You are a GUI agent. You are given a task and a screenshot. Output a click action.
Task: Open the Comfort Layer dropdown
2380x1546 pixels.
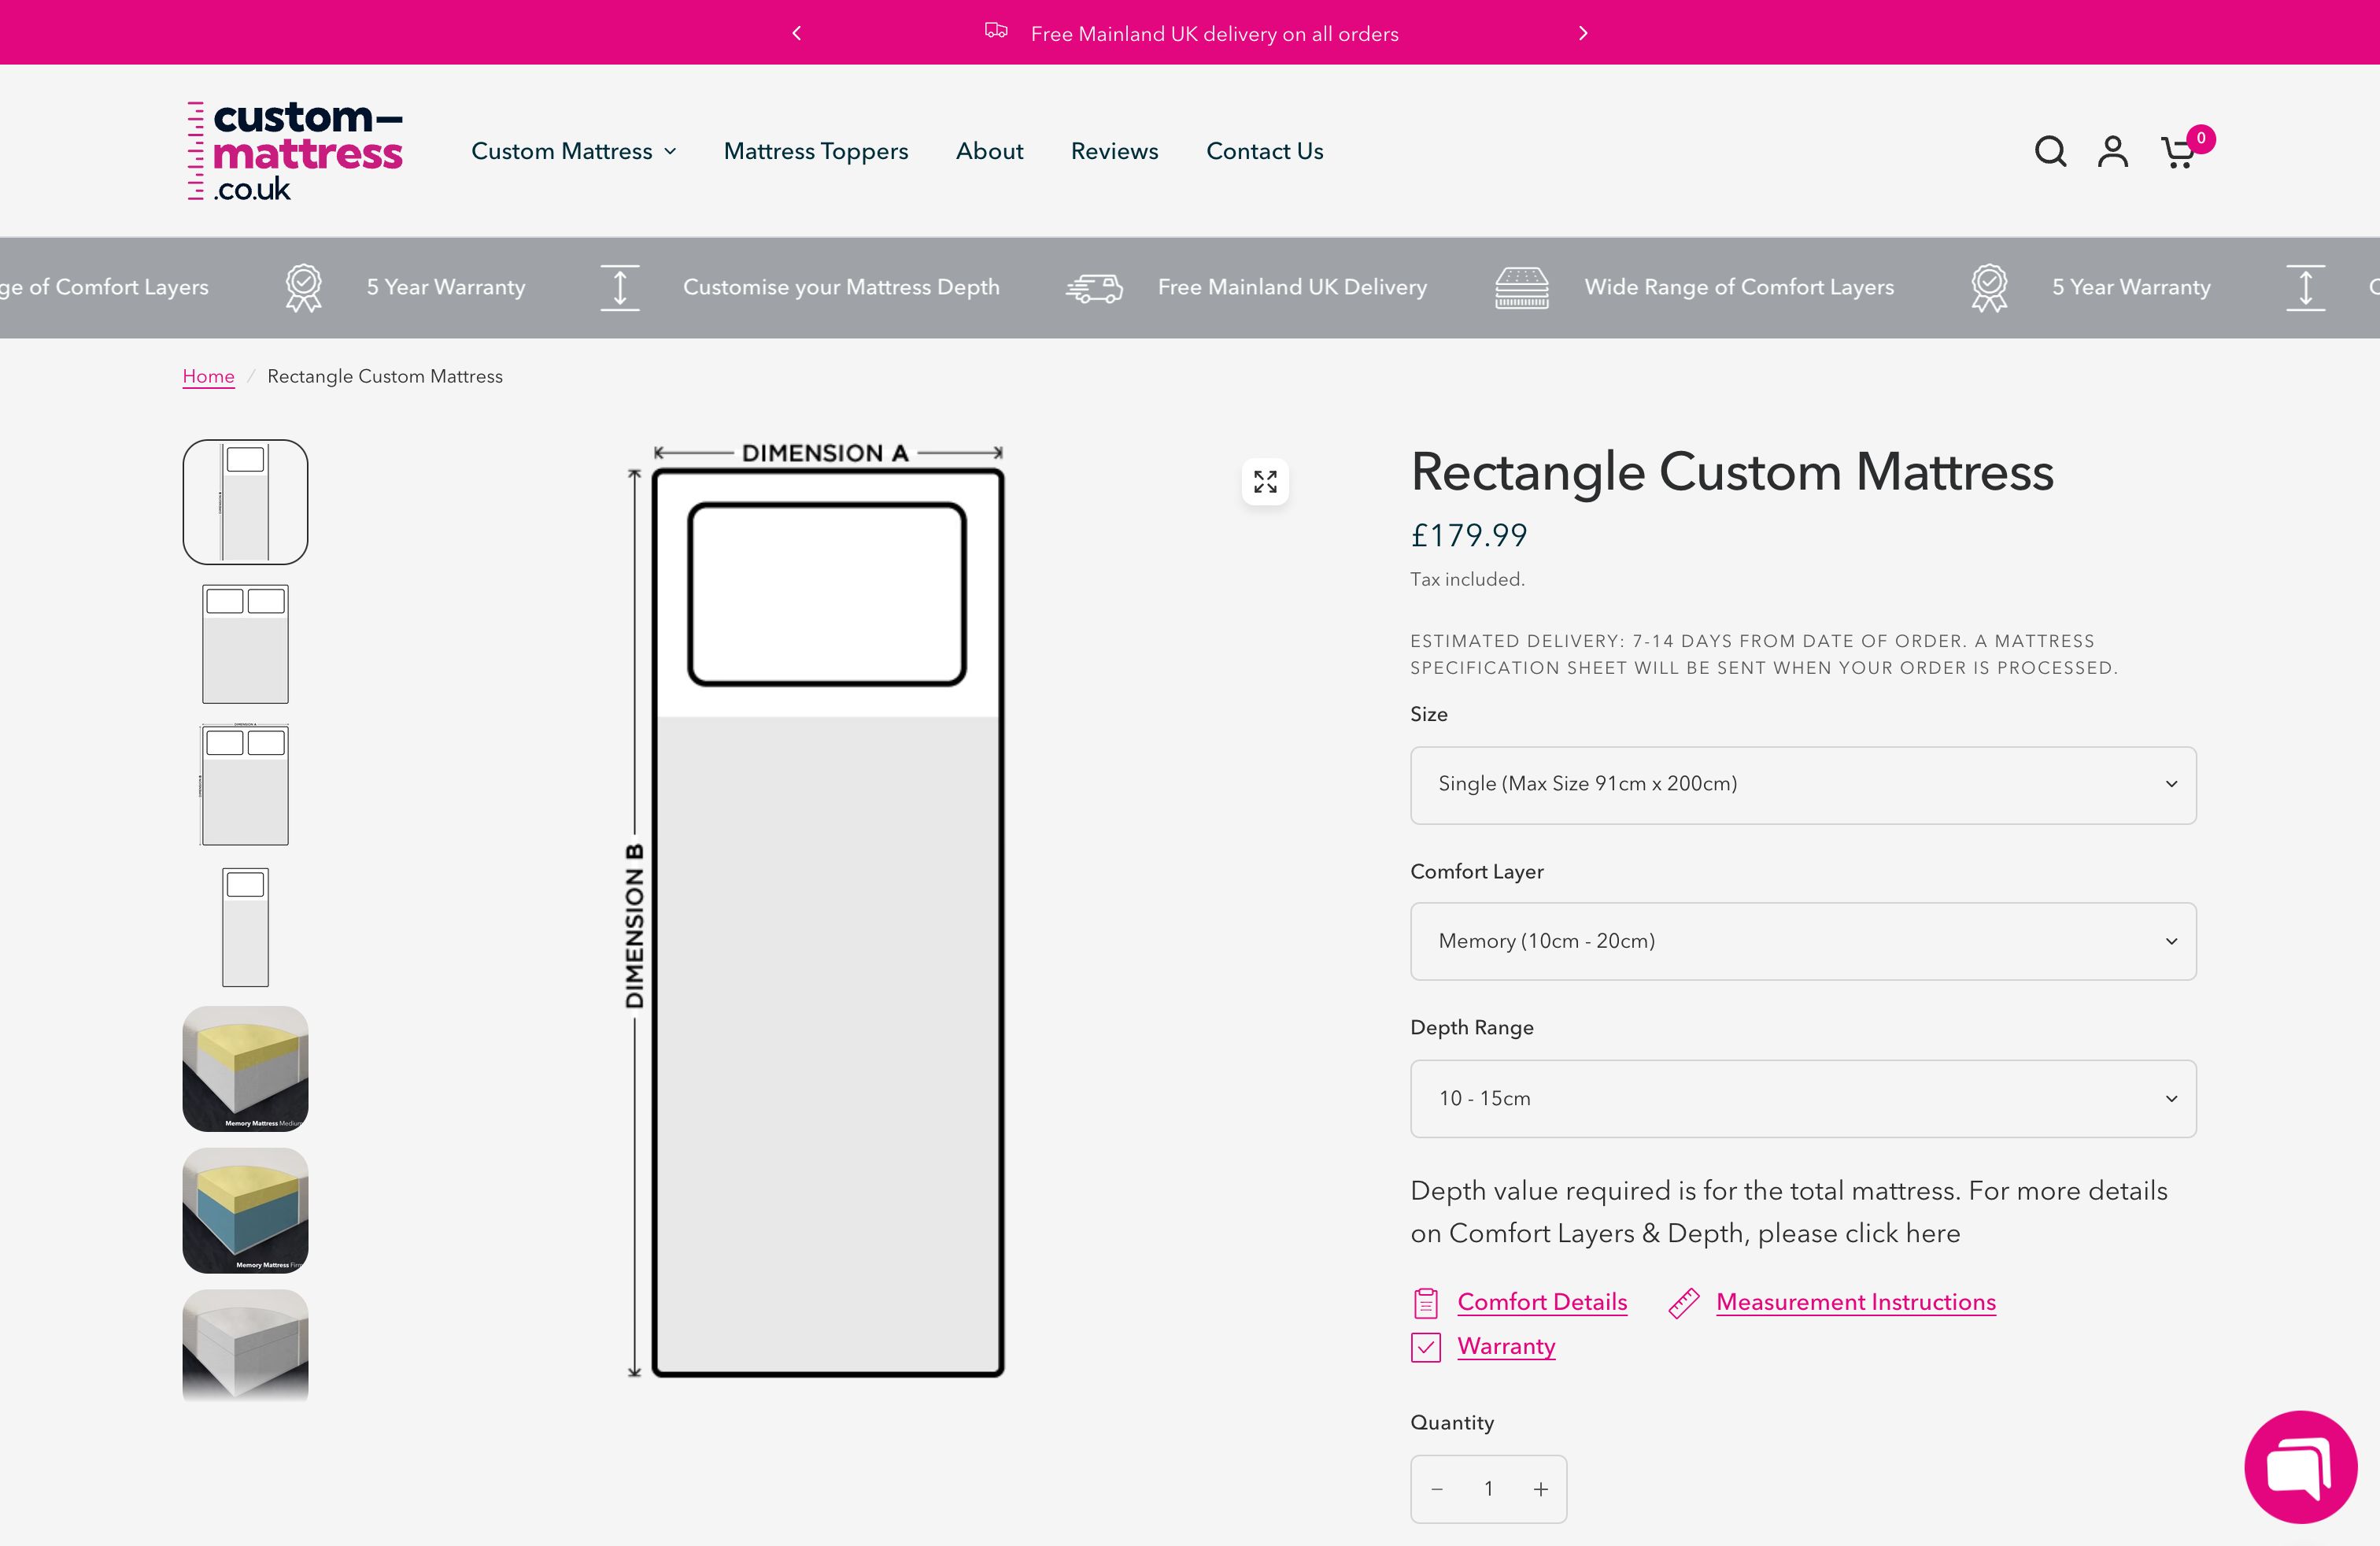tap(1801, 940)
